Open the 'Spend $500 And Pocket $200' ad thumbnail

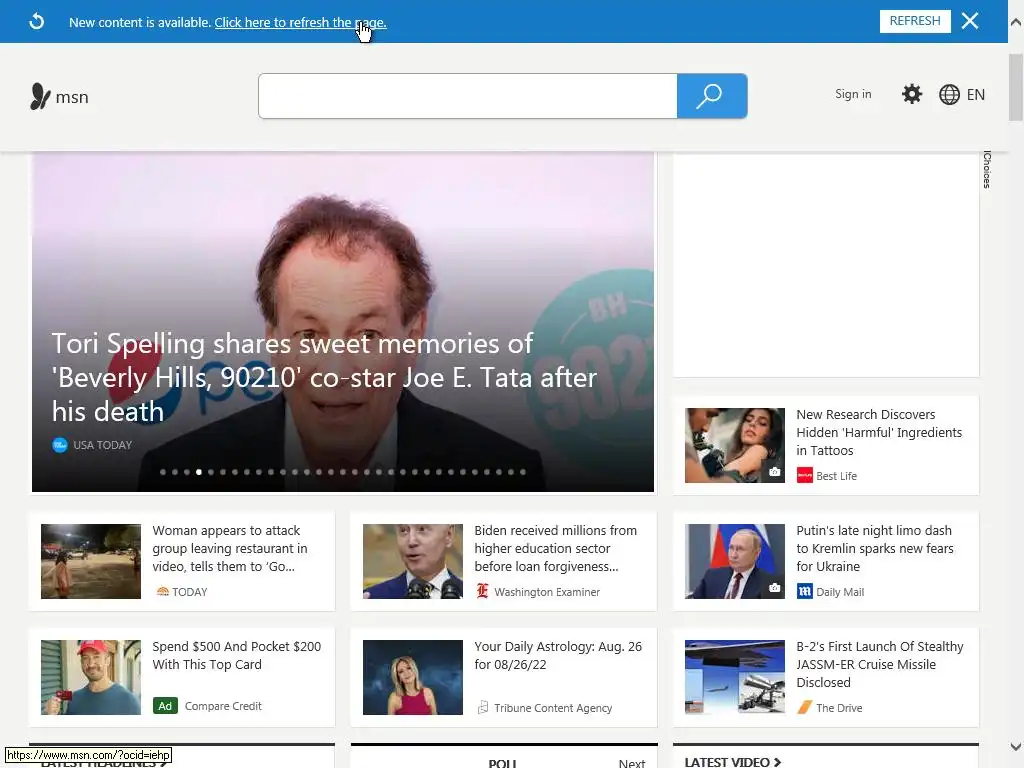[x=91, y=677]
